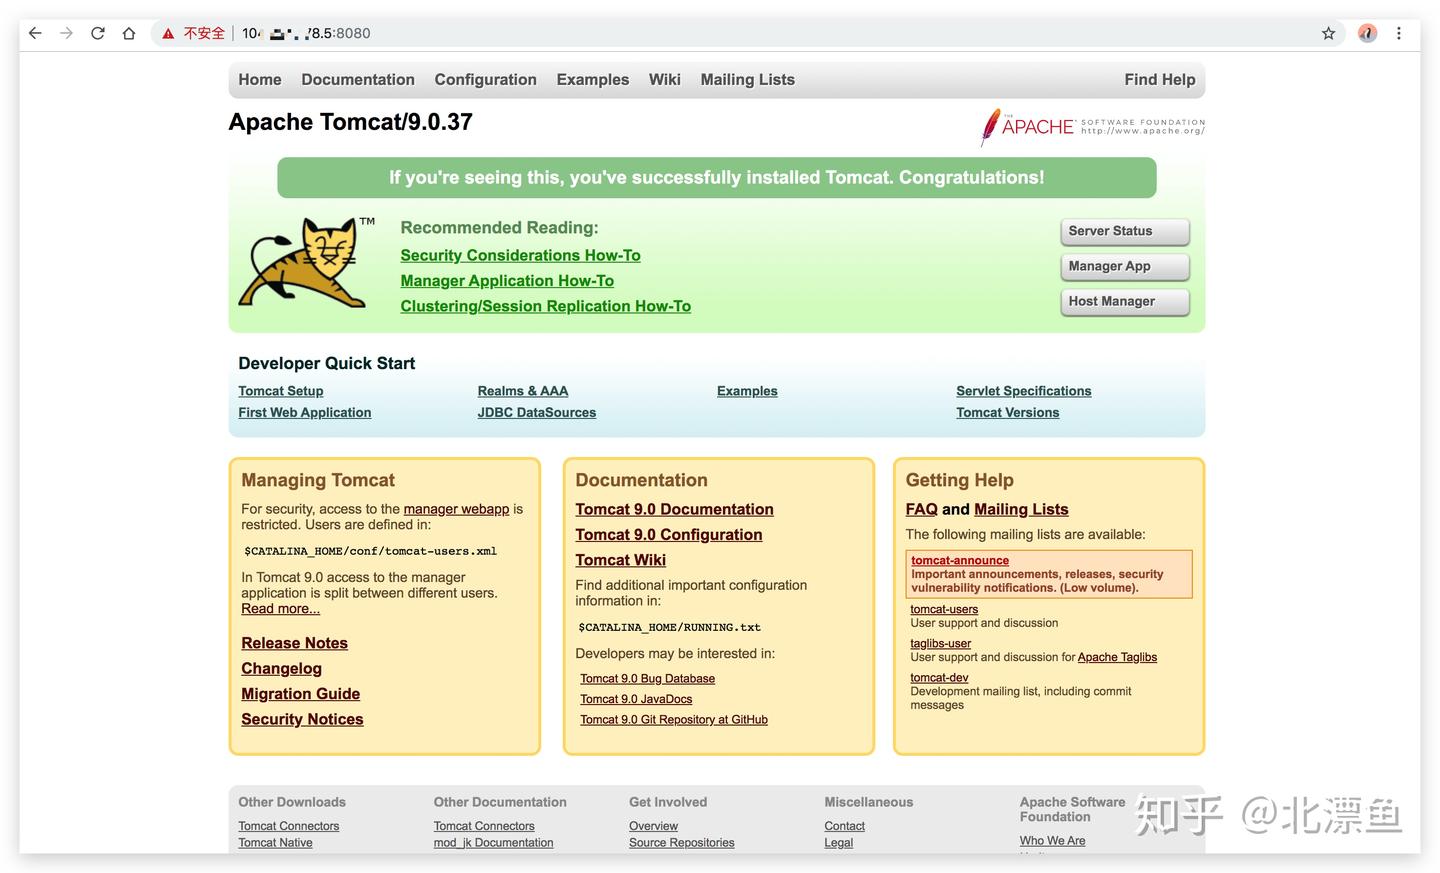Open Documentation in the top navigation
Viewport: 1440px width, 873px height.
358,80
